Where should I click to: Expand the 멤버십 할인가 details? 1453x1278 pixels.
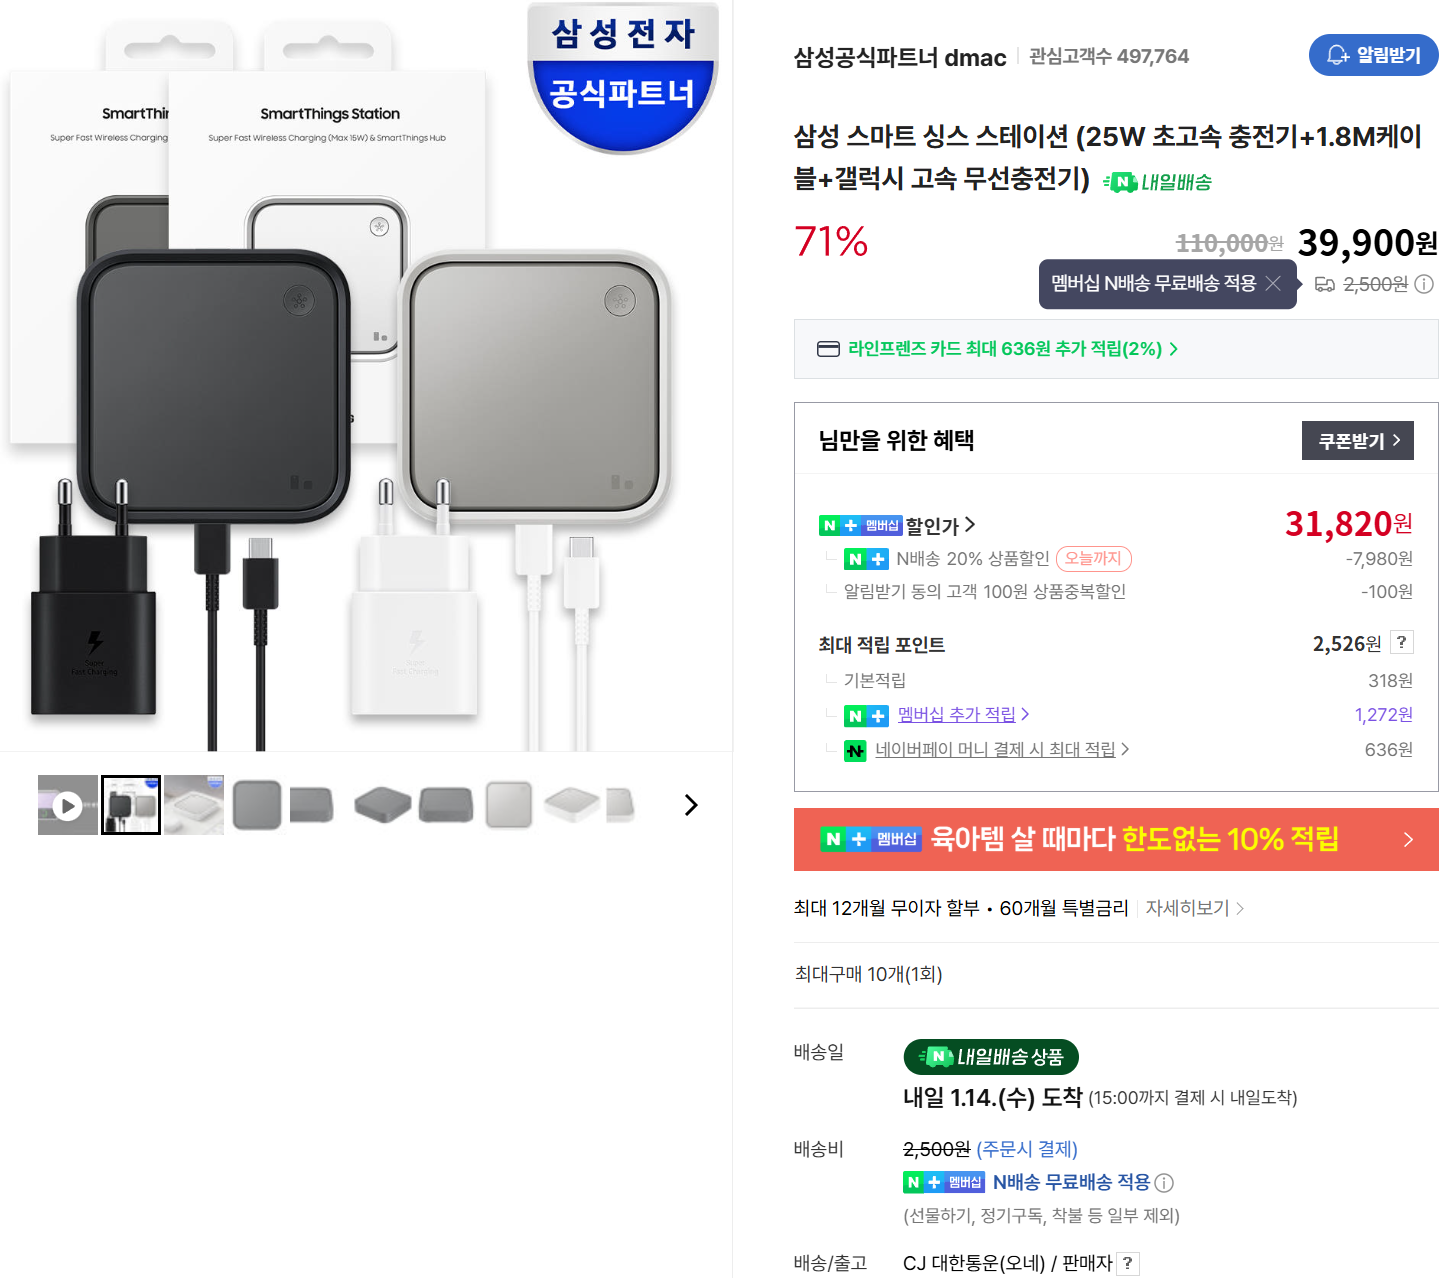click(x=939, y=525)
